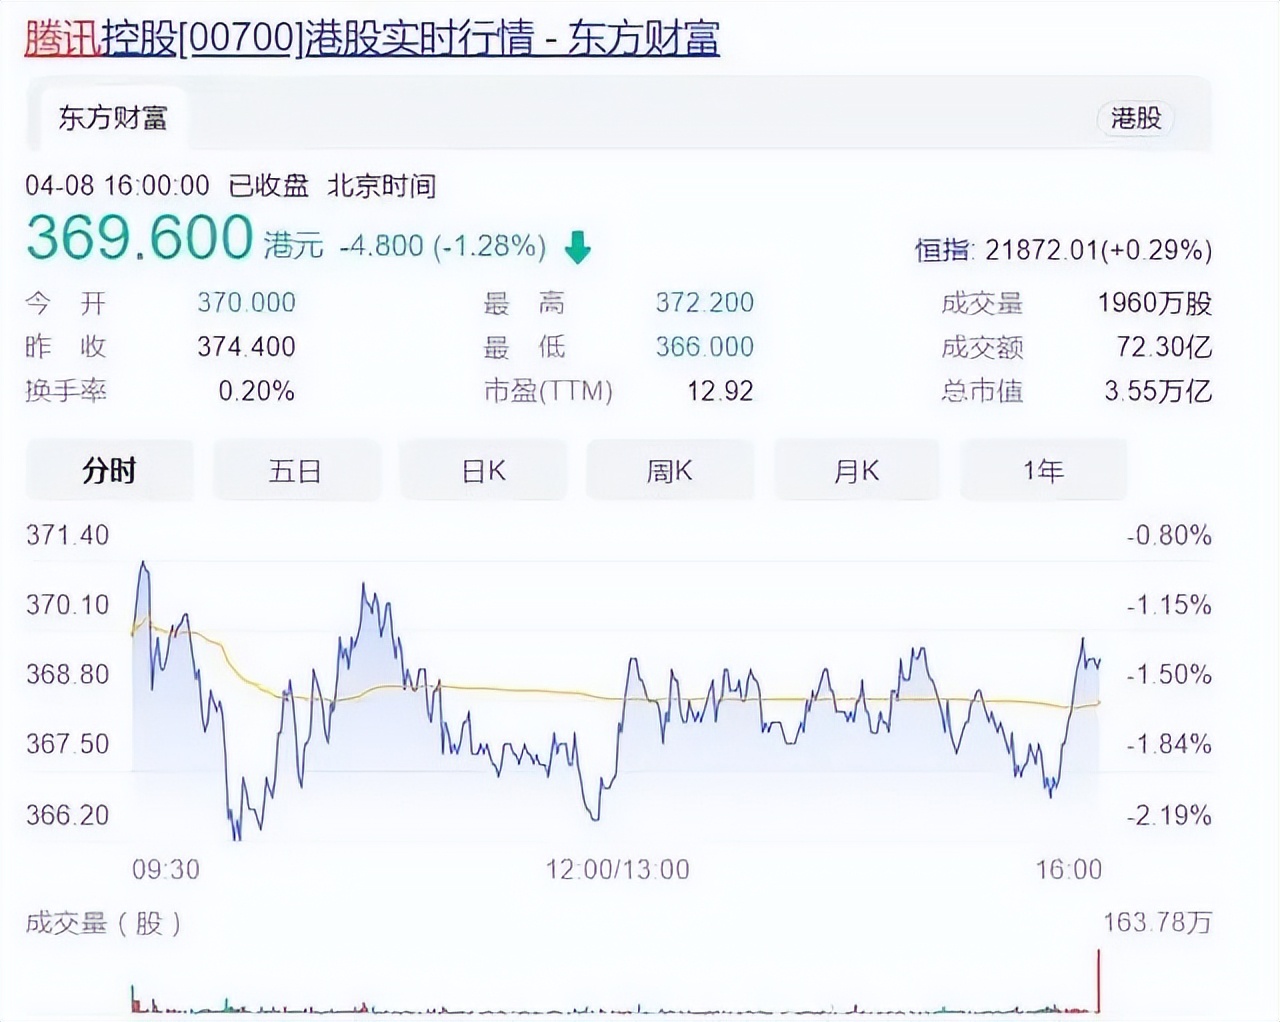The width and height of the screenshot is (1280, 1022).
Task: Select the 东方财富 source tab
Action: click(112, 118)
